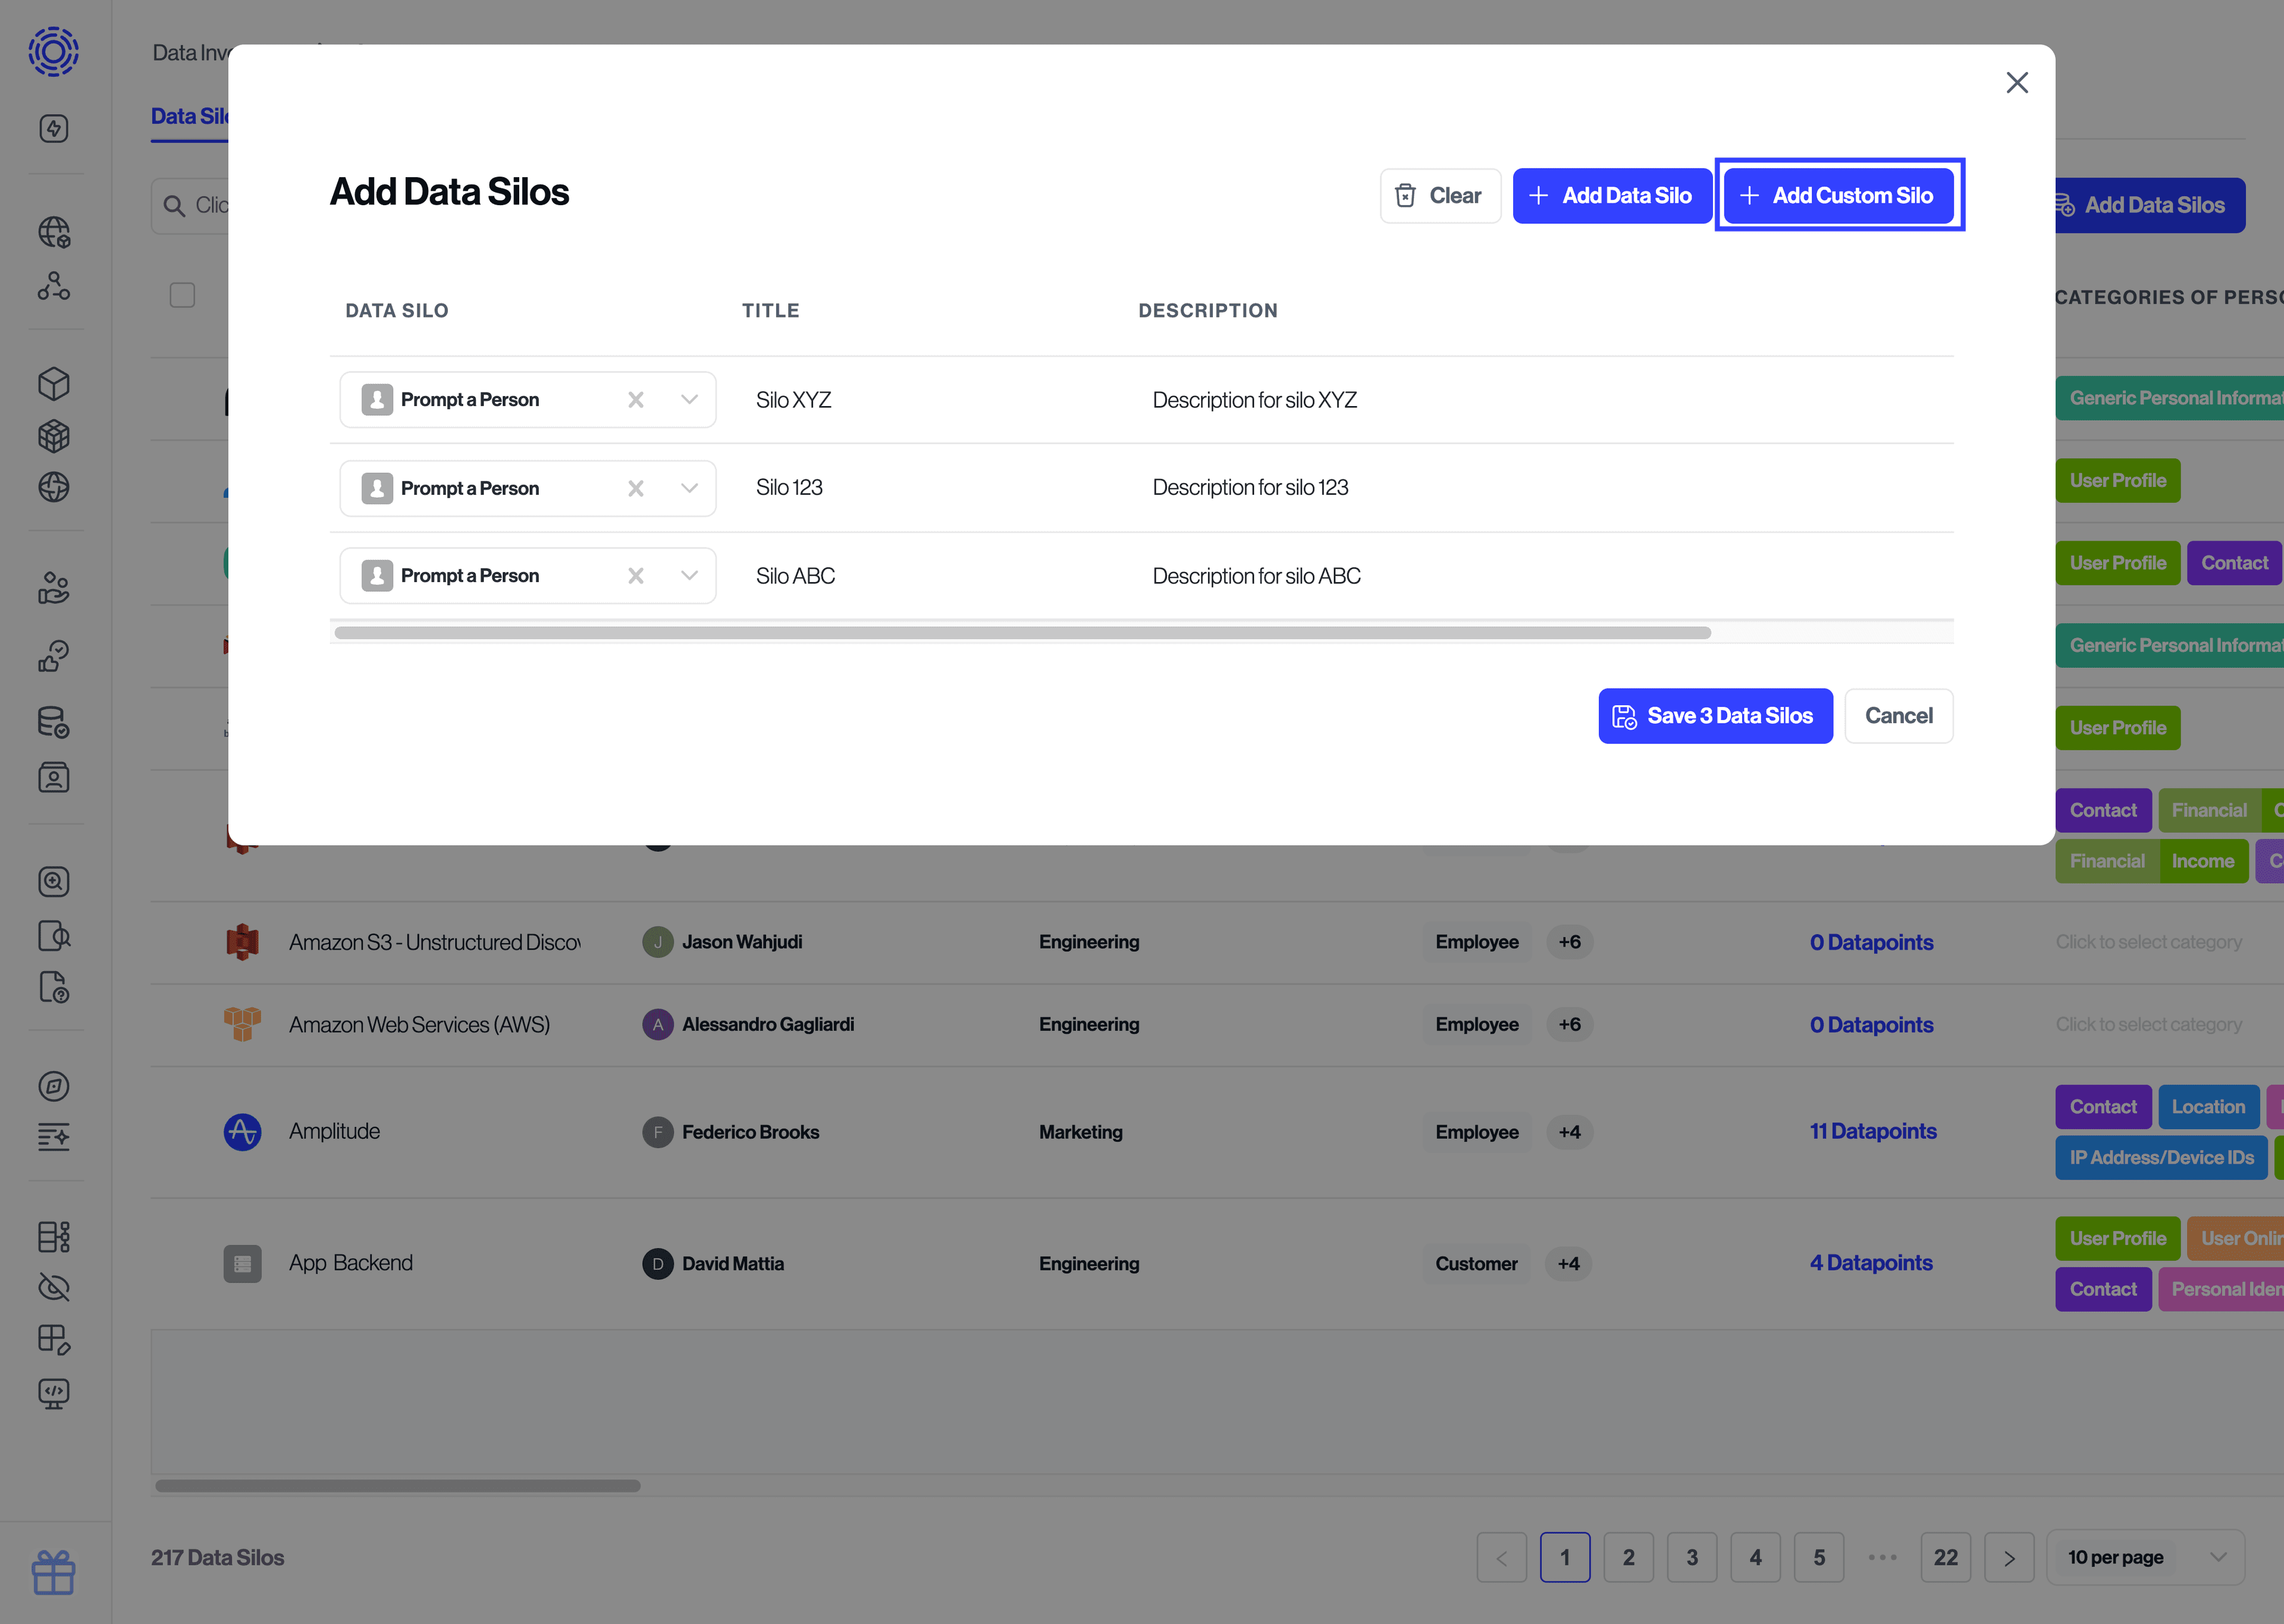Open the compass sidebar icon

tap(54, 1086)
